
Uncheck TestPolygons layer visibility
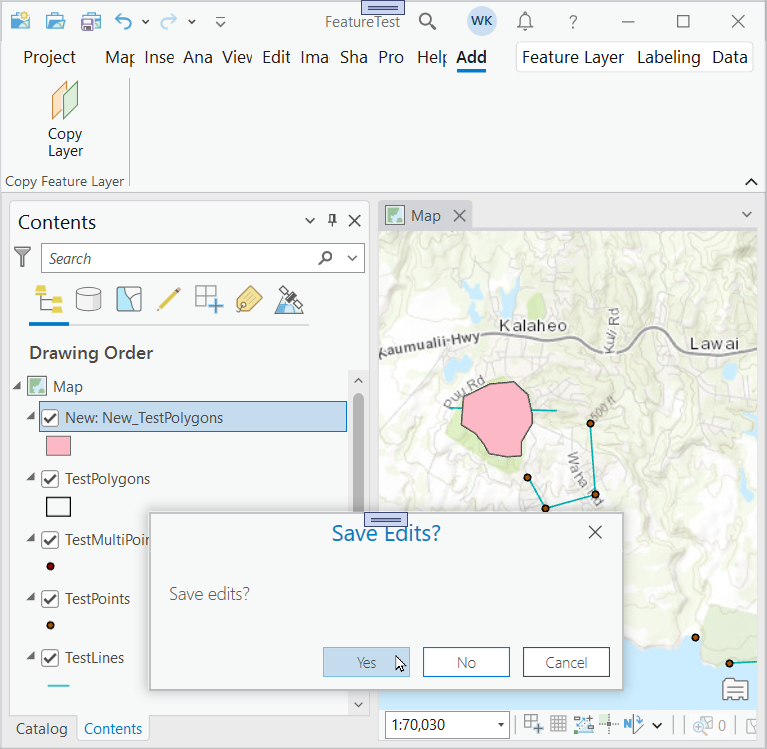tap(50, 478)
